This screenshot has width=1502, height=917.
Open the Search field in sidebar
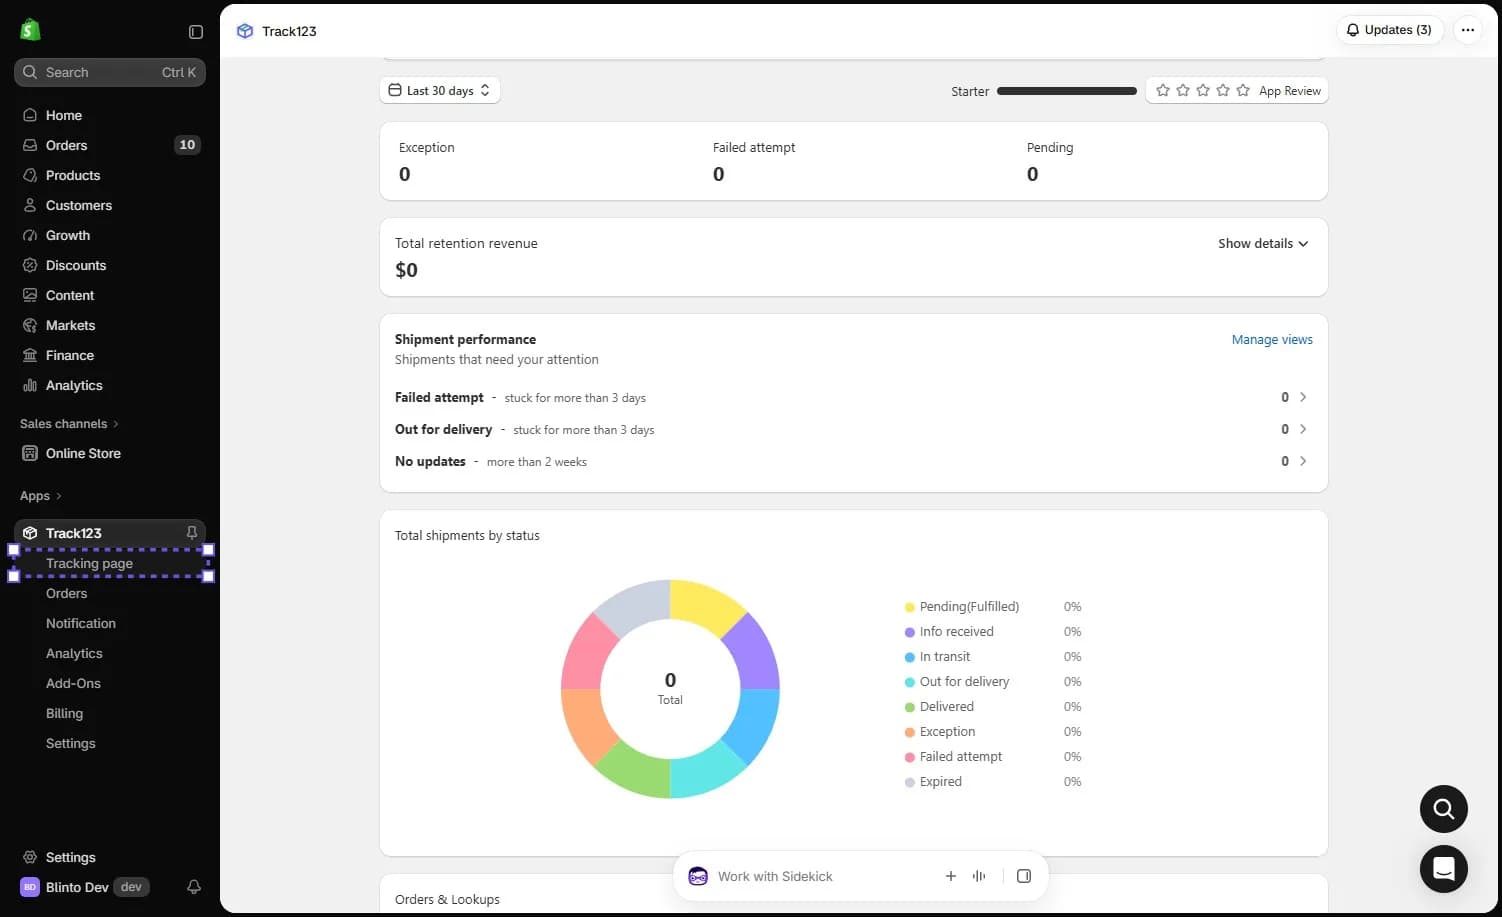coord(110,72)
